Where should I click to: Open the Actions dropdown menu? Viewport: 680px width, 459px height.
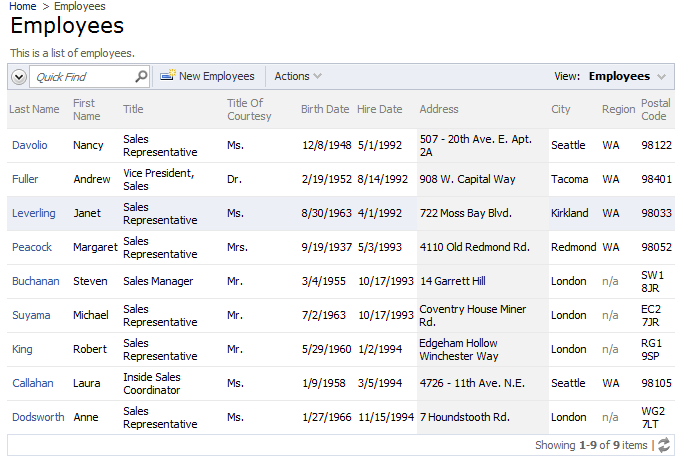[298, 76]
